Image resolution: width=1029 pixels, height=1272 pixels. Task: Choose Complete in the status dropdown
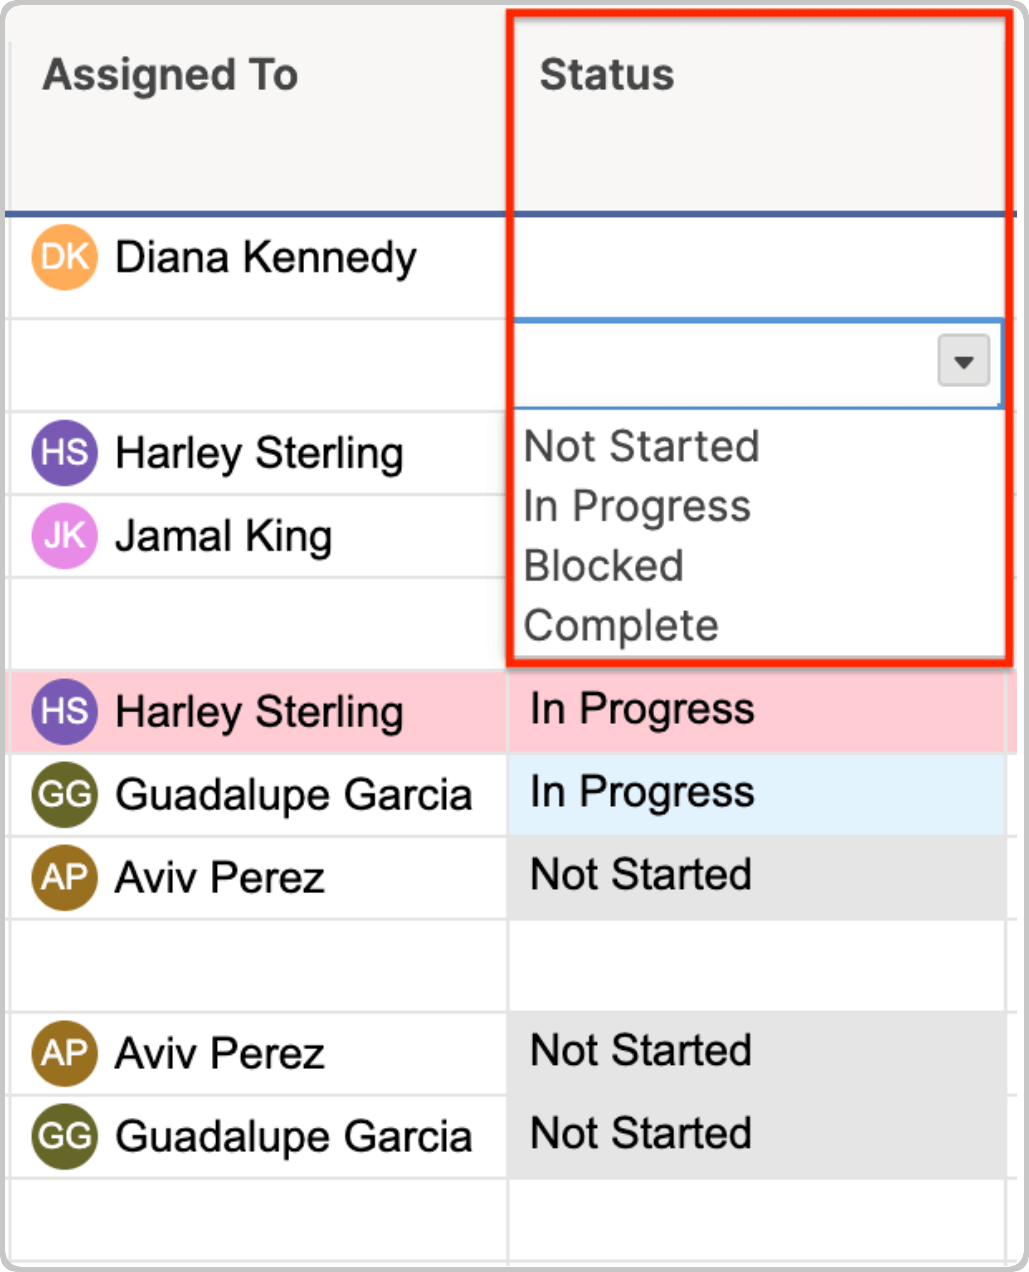tap(621, 626)
